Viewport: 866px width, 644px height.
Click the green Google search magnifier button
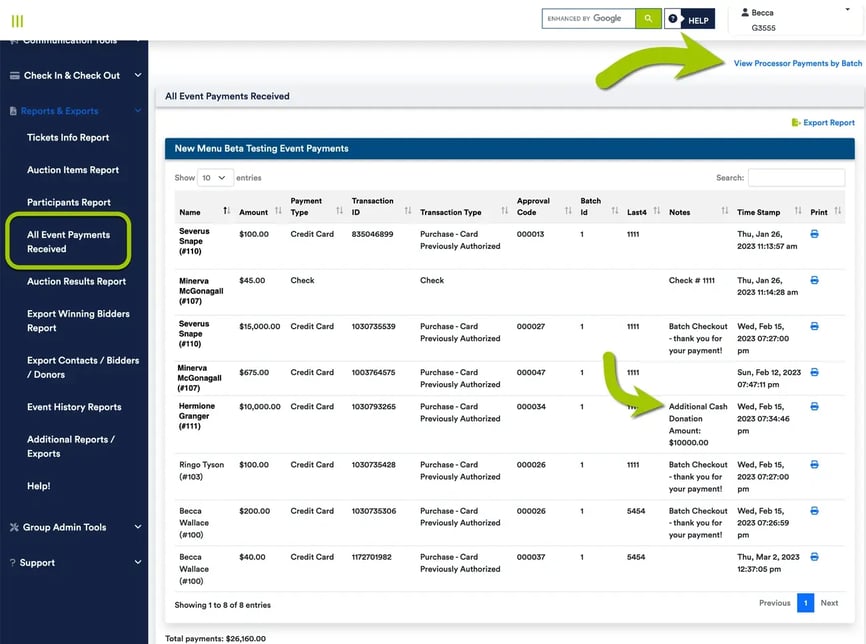649,18
